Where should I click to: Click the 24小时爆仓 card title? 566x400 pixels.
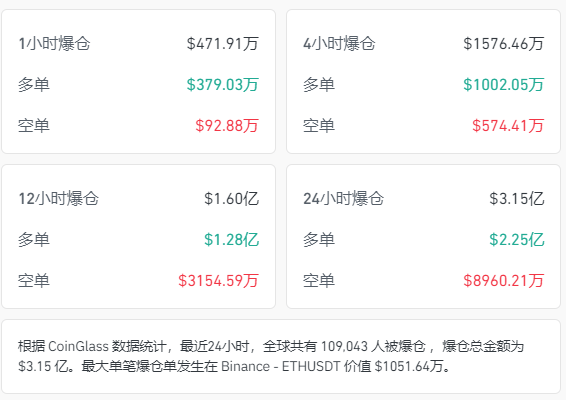pos(343,198)
